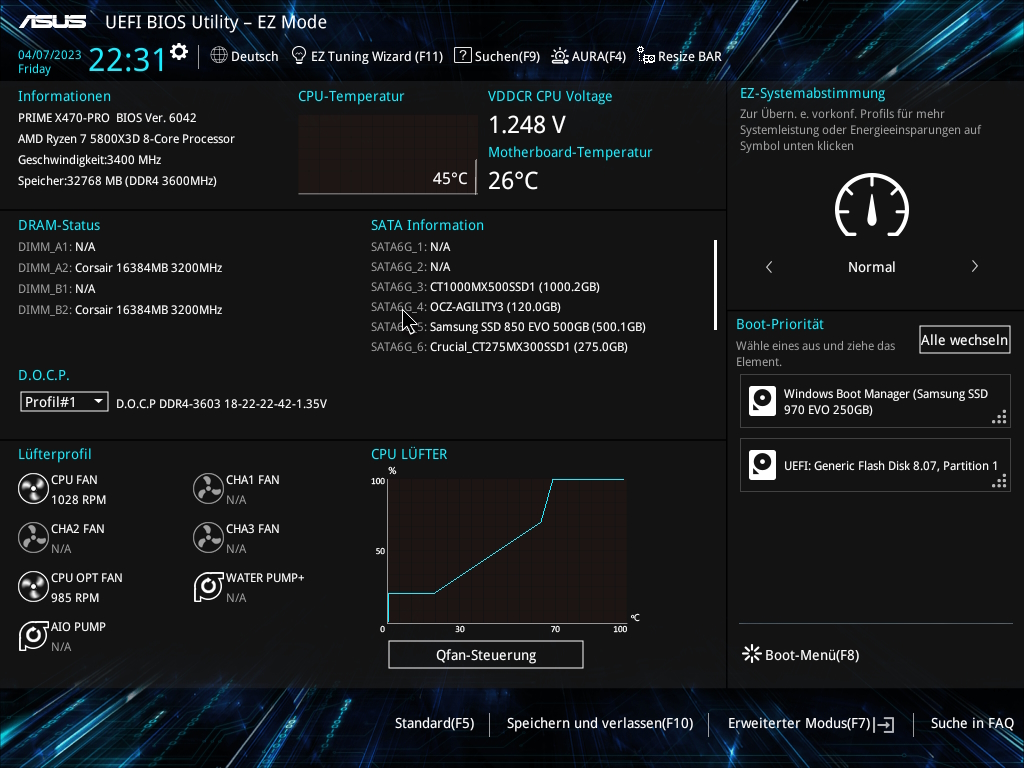Click UEFI Generic Flash Disk drive icon
Screen dimensions: 1024x768
(762, 465)
